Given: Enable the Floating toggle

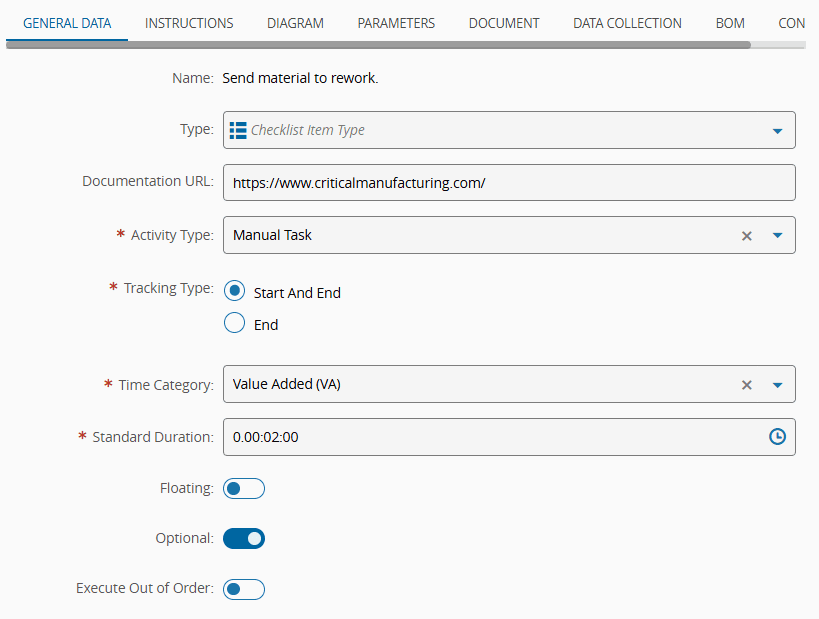Looking at the screenshot, I should pos(243,488).
